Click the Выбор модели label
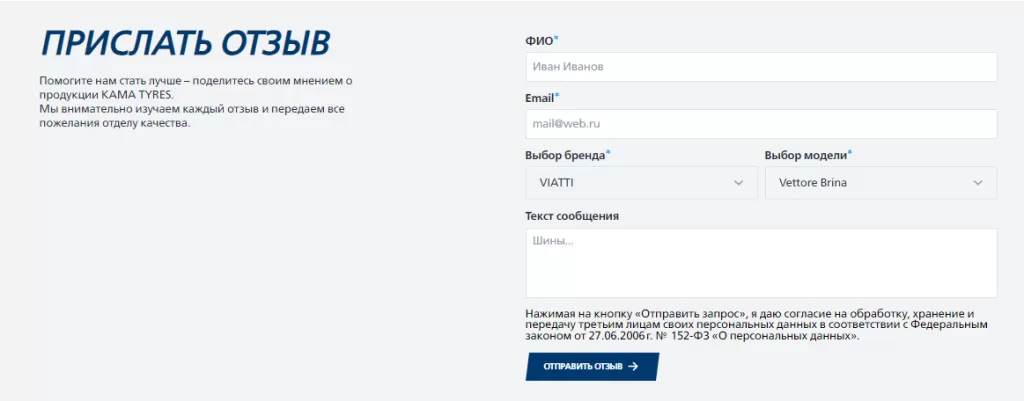1024x401 pixels. pyautogui.click(x=805, y=156)
